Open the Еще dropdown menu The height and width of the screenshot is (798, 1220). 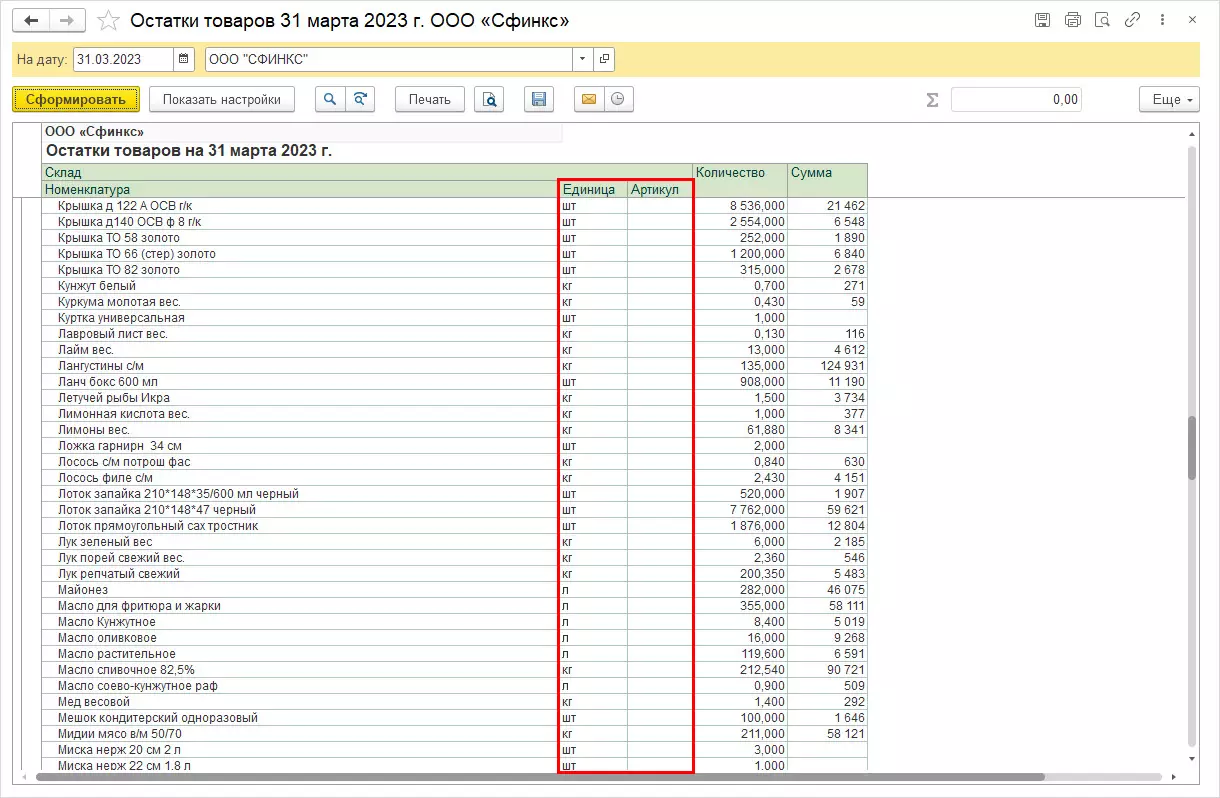(x=1168, y=99)
